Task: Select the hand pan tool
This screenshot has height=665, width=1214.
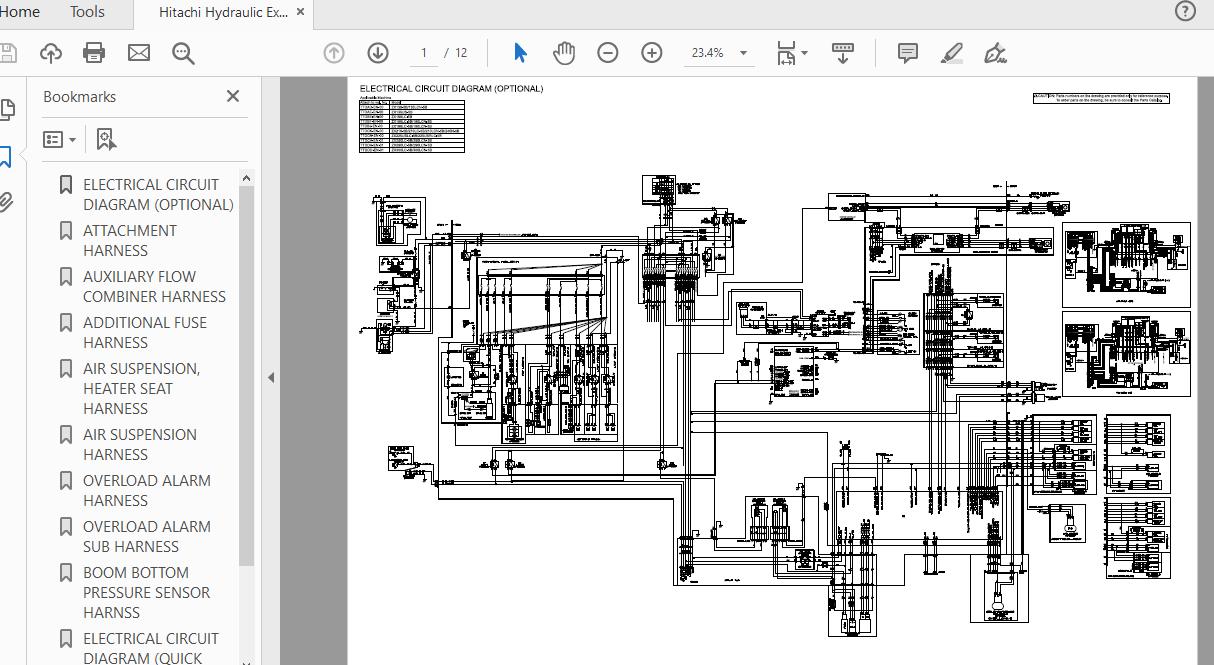Action: point(564,53)
